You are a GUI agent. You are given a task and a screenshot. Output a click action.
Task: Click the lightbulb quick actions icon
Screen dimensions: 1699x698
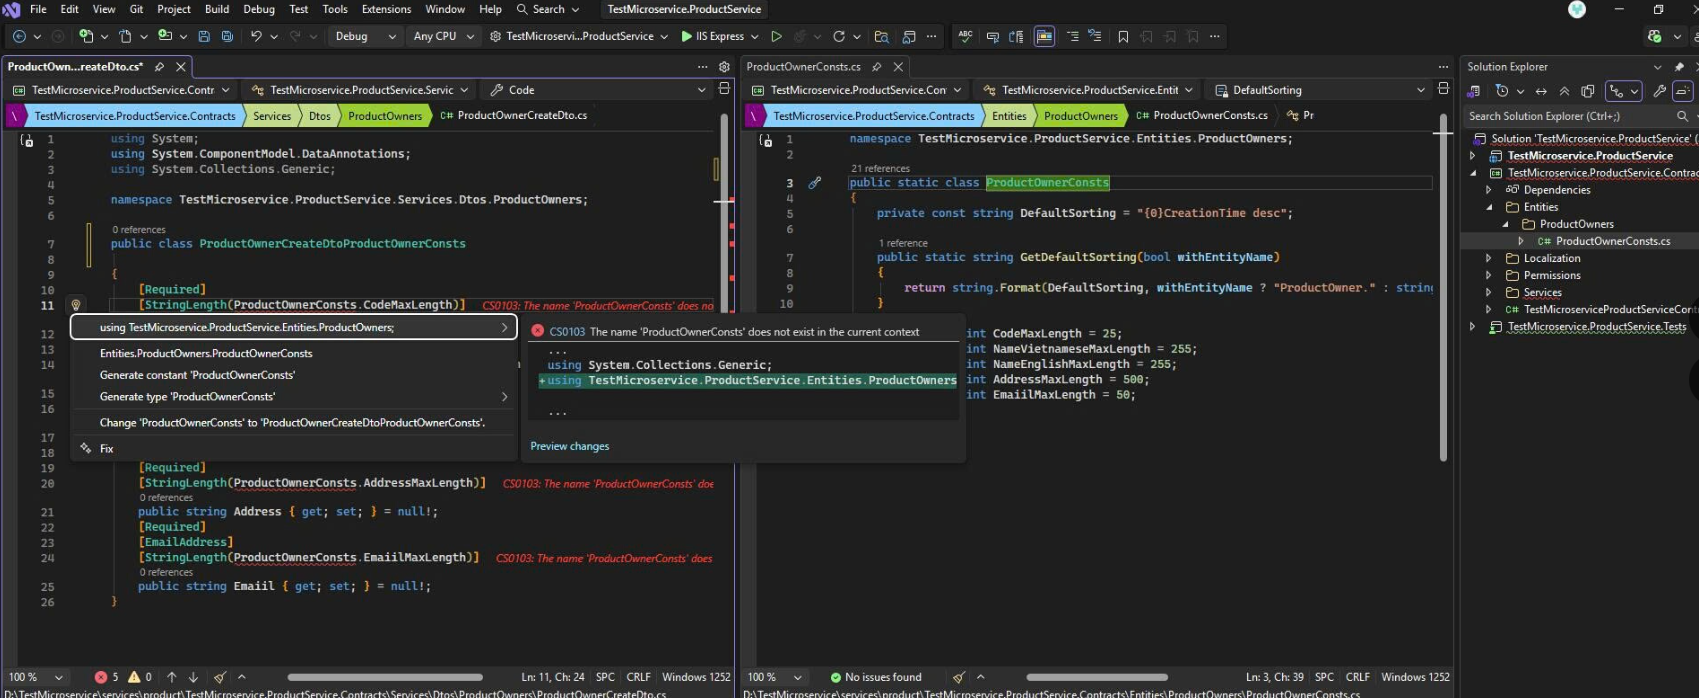pos(75,305)
